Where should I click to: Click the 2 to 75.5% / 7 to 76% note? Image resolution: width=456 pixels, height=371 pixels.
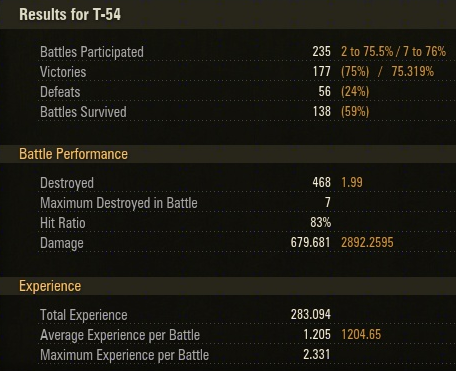(393, 52)
